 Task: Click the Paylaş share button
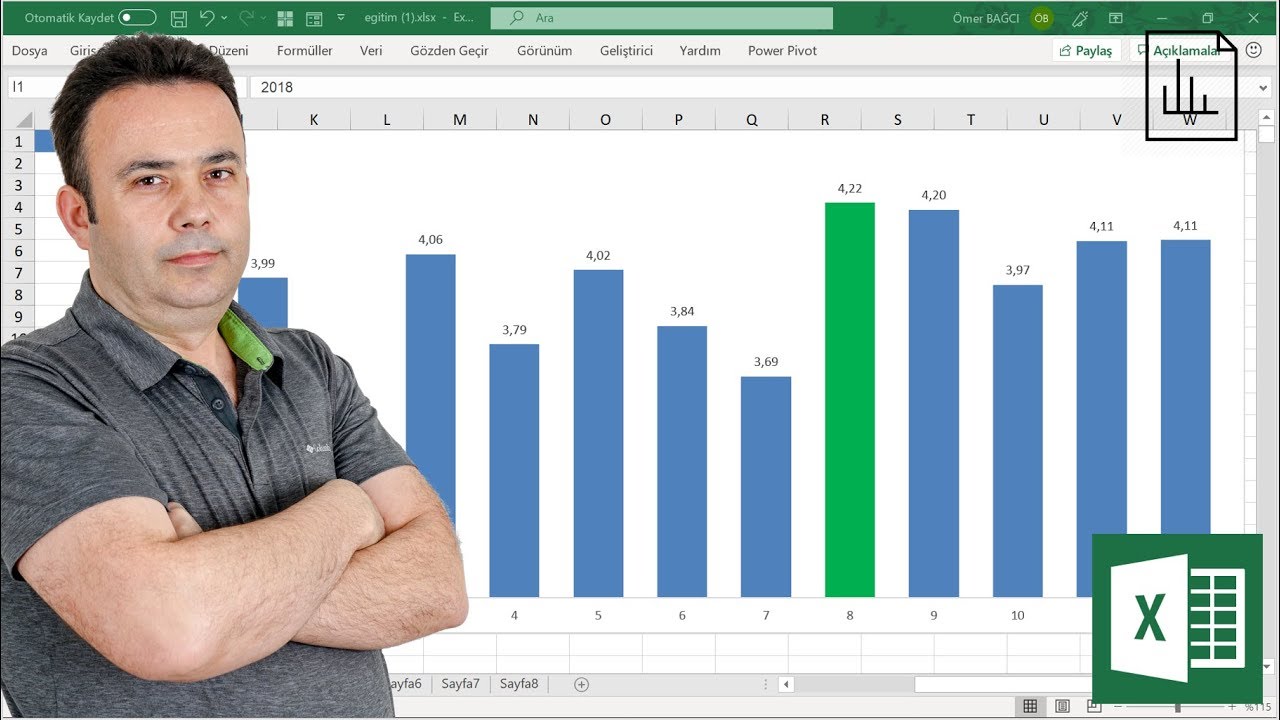click(1086, 51)
